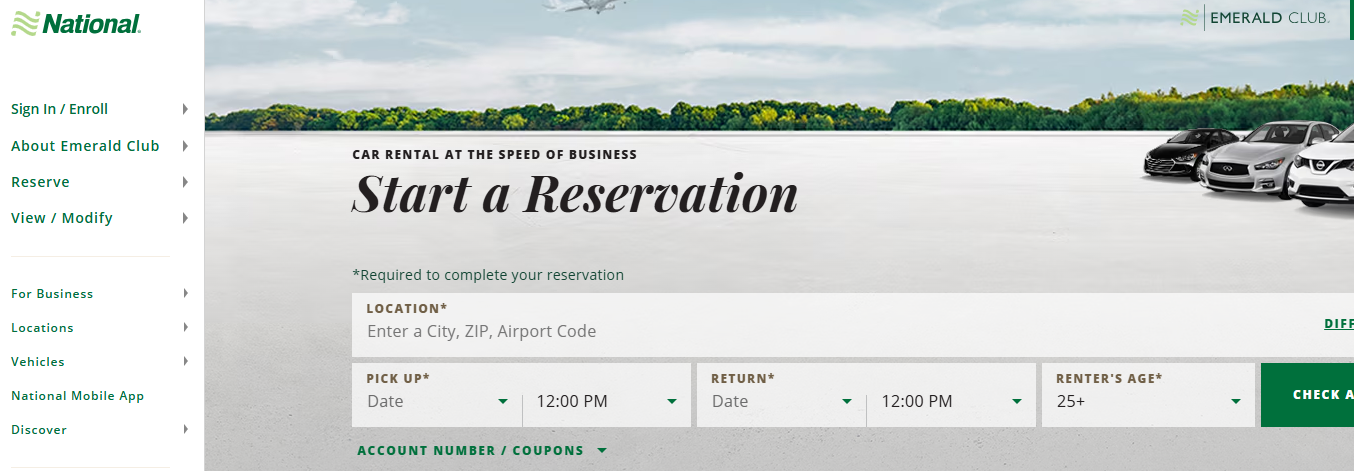Image resolution: width=1354 pixels, height=471 pixels.
Task: Open the Pick Up date dropdown
Action: click(x=438, y=402)
